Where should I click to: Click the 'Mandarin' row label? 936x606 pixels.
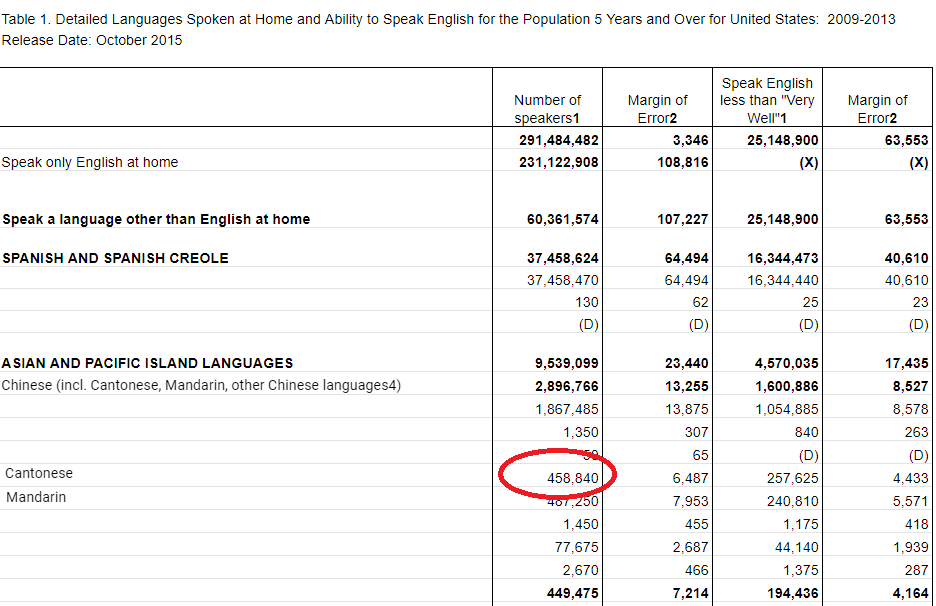pyautogui.click(x=36, y=497)
